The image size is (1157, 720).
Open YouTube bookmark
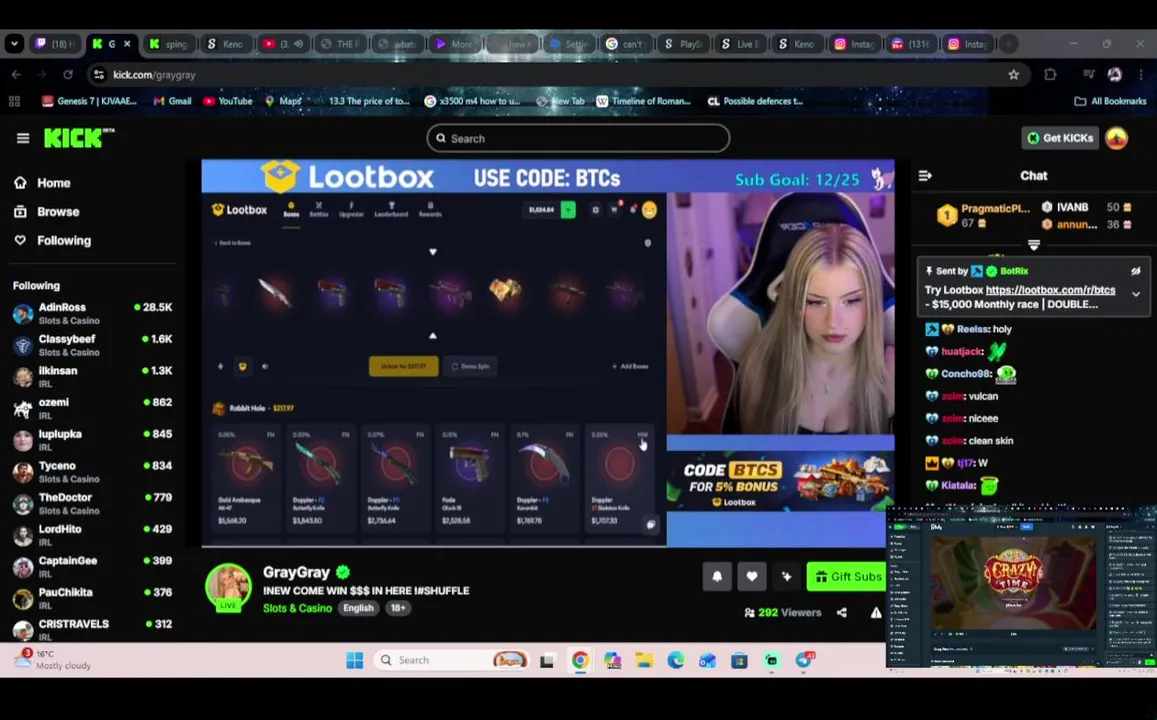click(228, 101)
